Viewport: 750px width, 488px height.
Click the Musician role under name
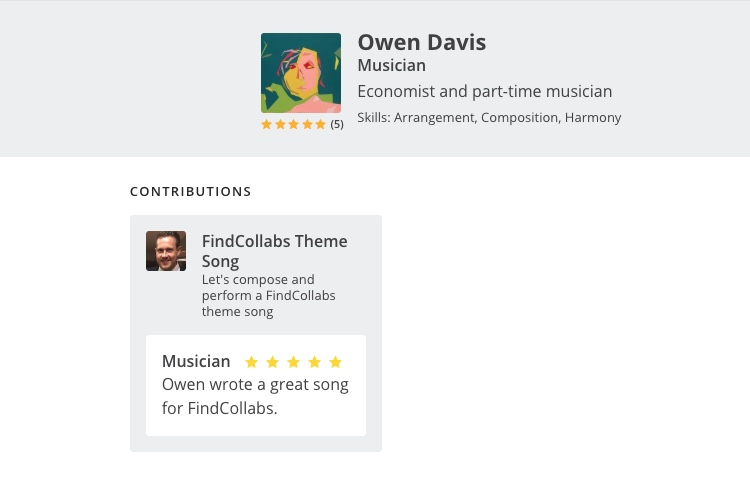pyautogui.click(x=392, y=65)
